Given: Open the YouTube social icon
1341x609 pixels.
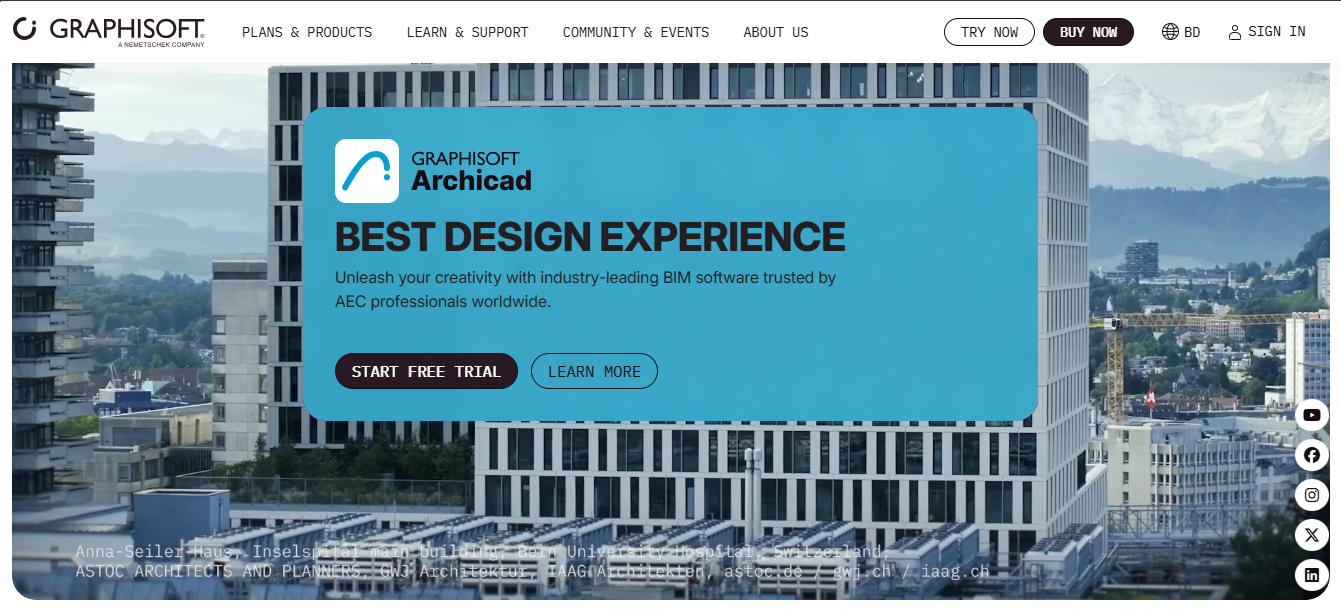Looking at the screenshot, I should tap(1312, 415).
